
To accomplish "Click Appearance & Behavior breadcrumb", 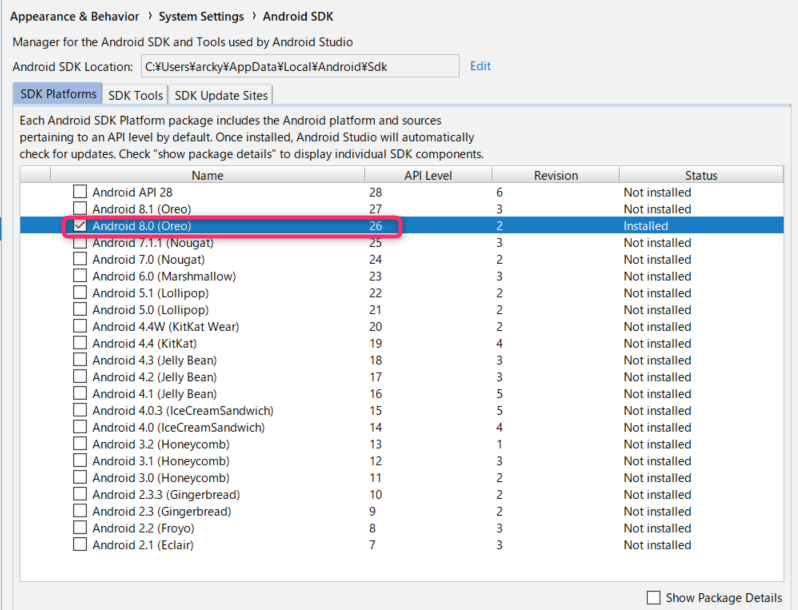I will pyautogui.click(x=74, y=17).
